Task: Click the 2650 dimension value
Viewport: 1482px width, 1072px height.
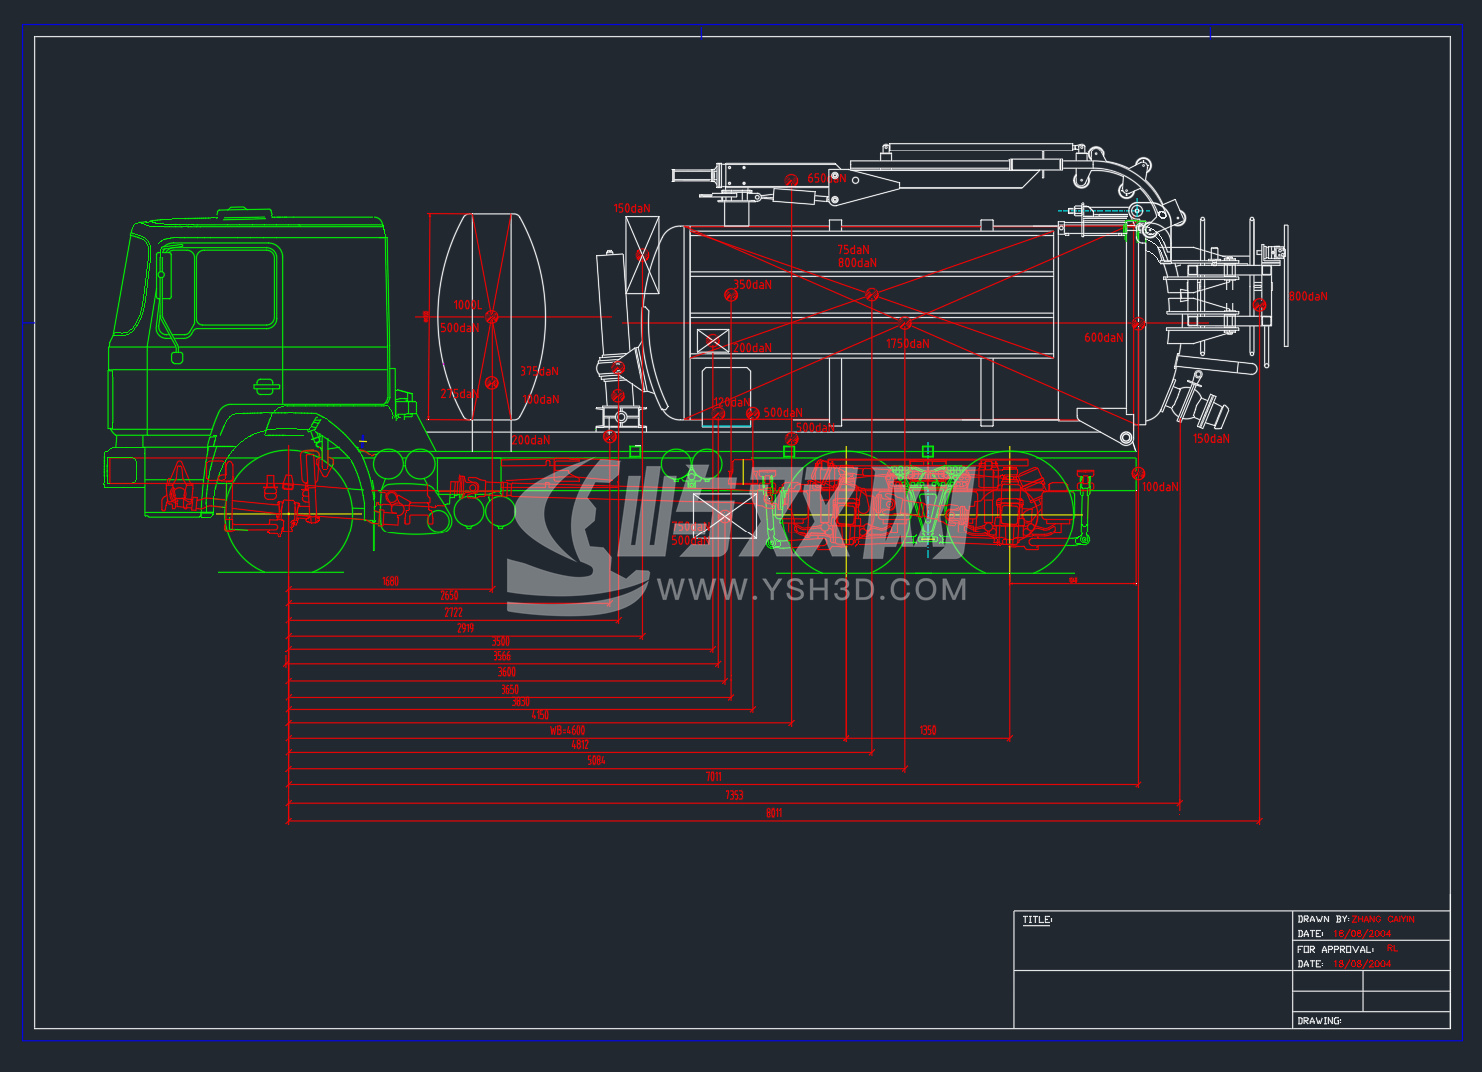Action: (450, 595)
